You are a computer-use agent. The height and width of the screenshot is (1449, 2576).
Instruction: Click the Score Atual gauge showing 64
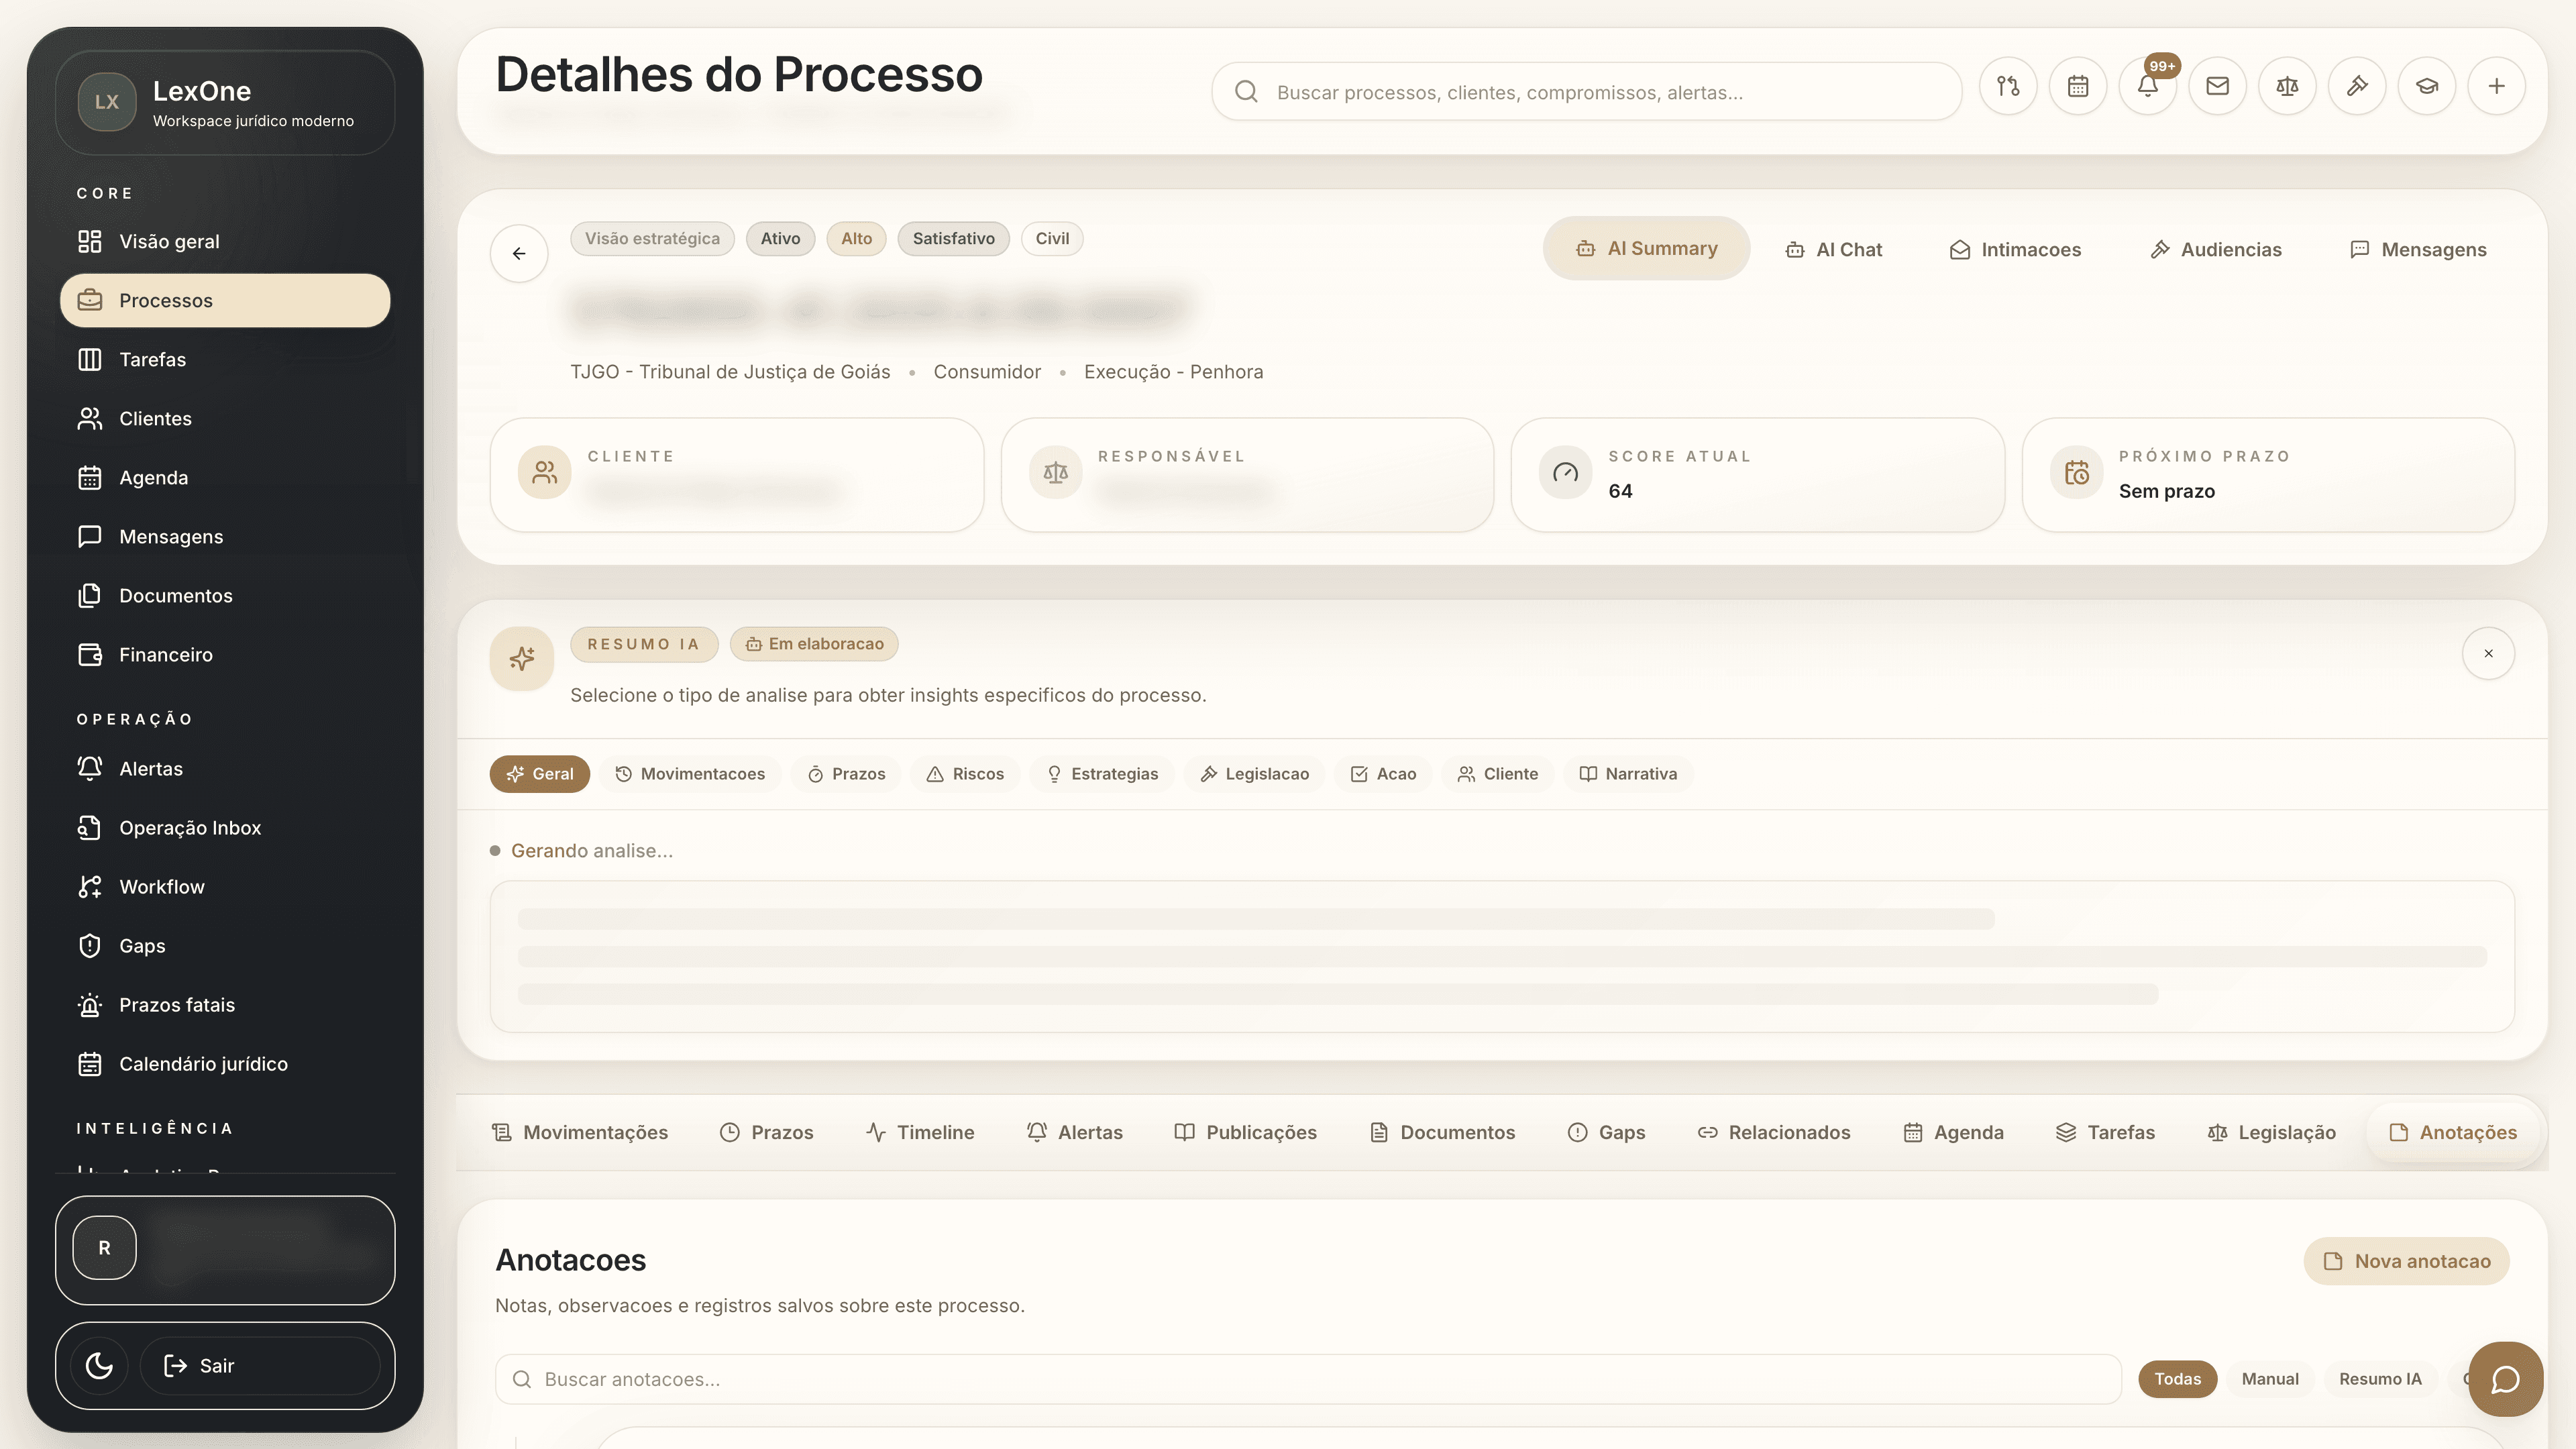[1757, 474]
